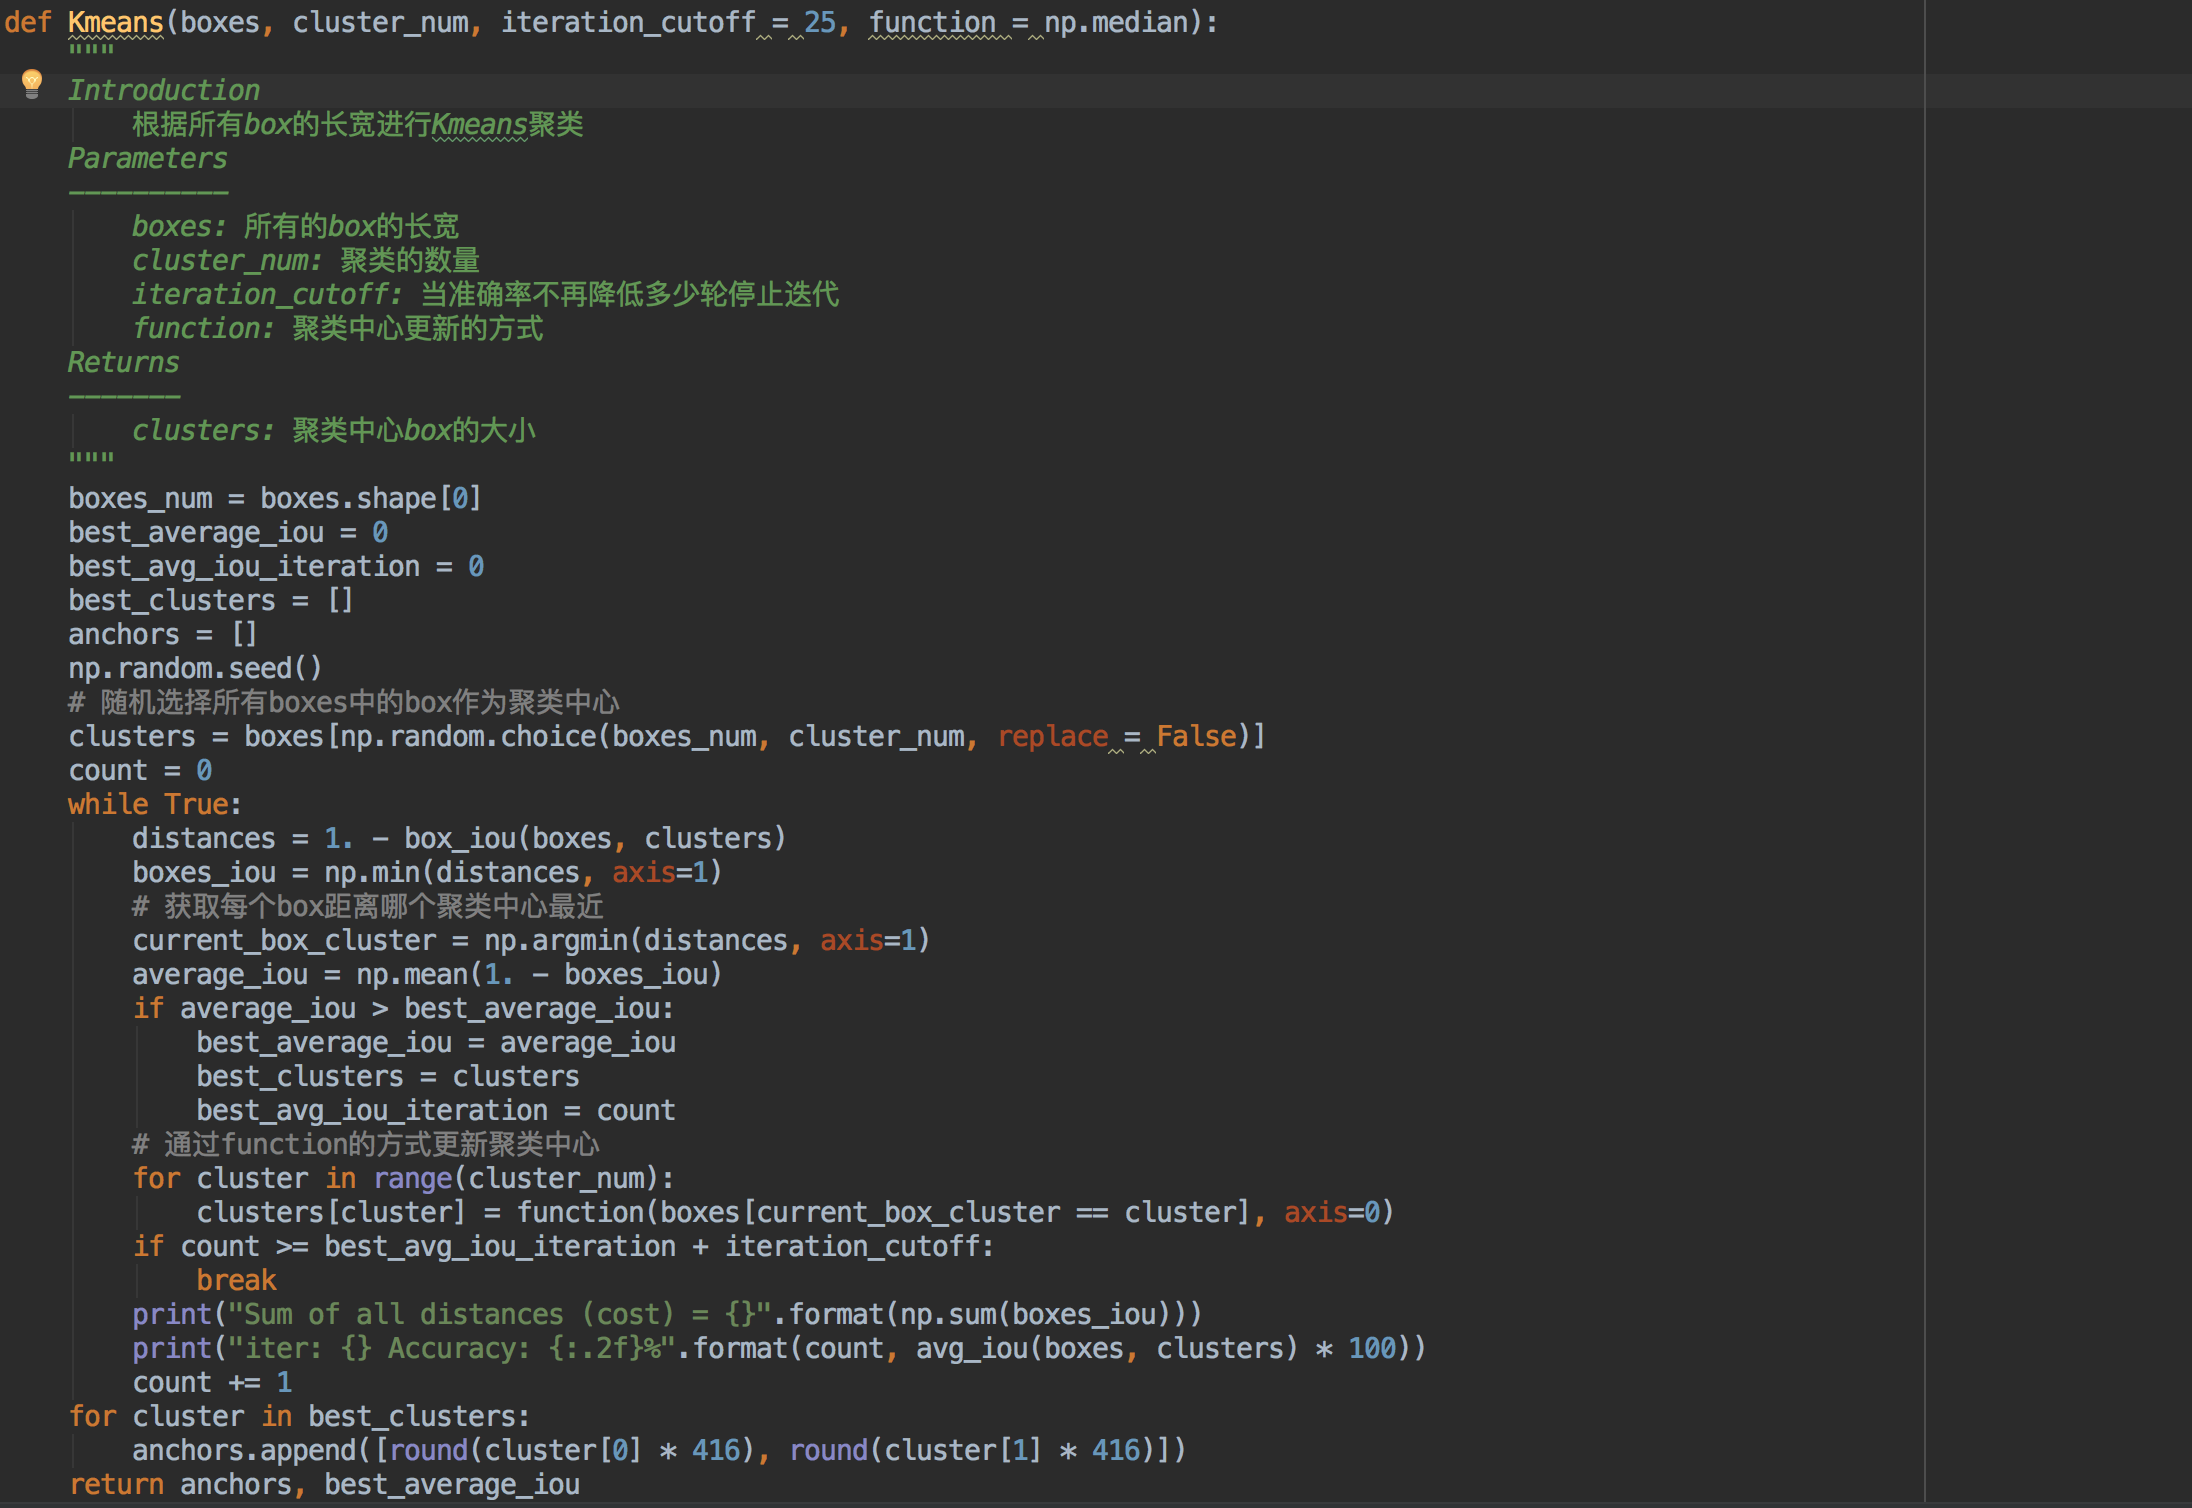Click 'best_clusters = clusters' line

pos(388,1076)
